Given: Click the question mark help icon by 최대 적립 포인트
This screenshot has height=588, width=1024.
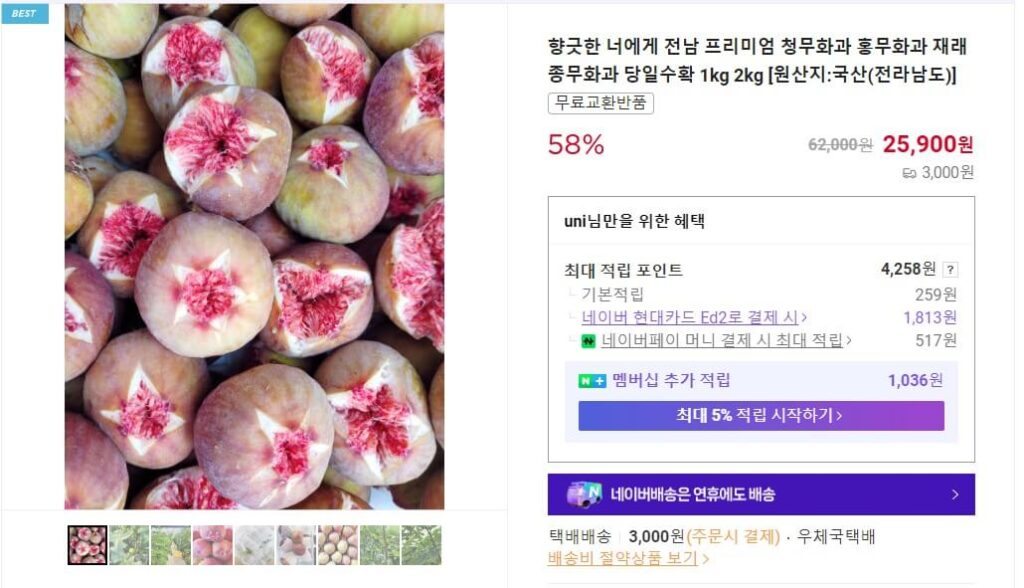Looking at the screenshot, I should tap(950, 269).
